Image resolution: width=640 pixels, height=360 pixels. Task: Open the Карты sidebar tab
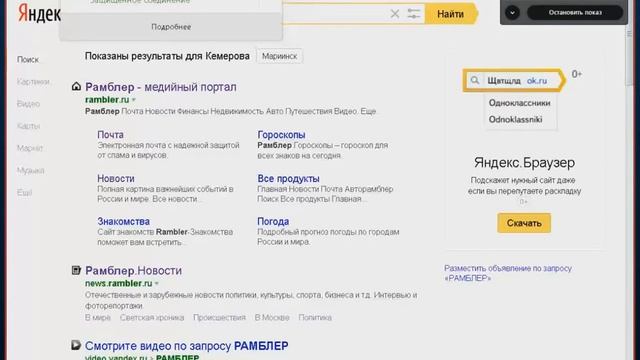(28, 126)
